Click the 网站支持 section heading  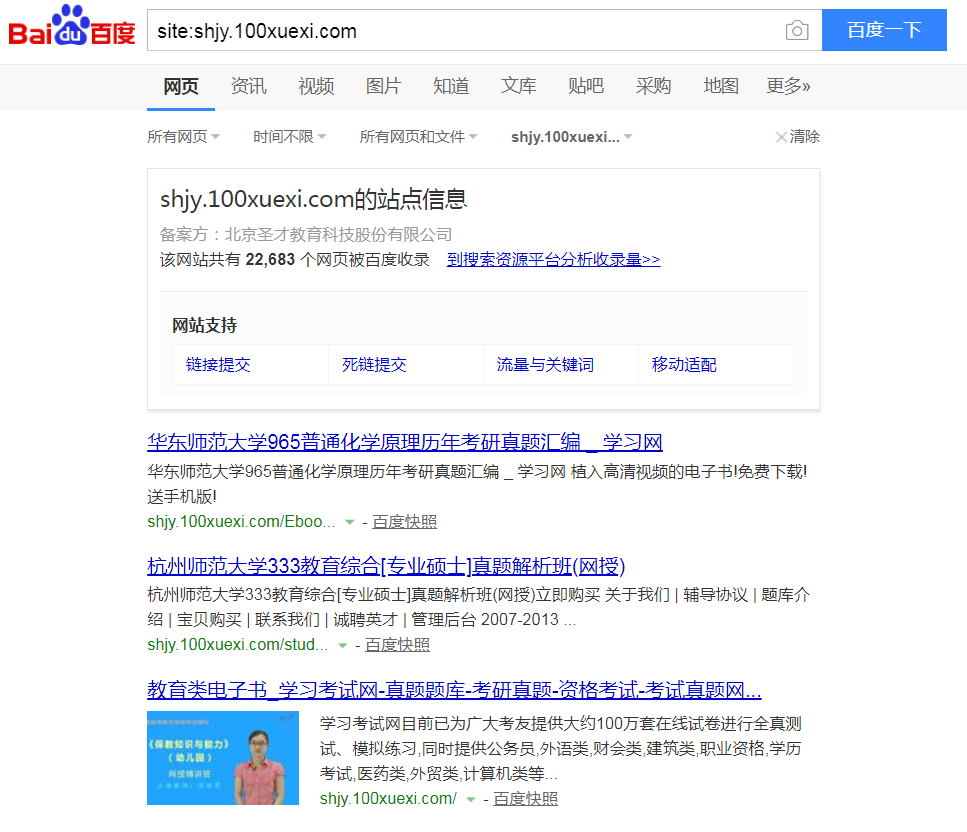click(204, 325)
